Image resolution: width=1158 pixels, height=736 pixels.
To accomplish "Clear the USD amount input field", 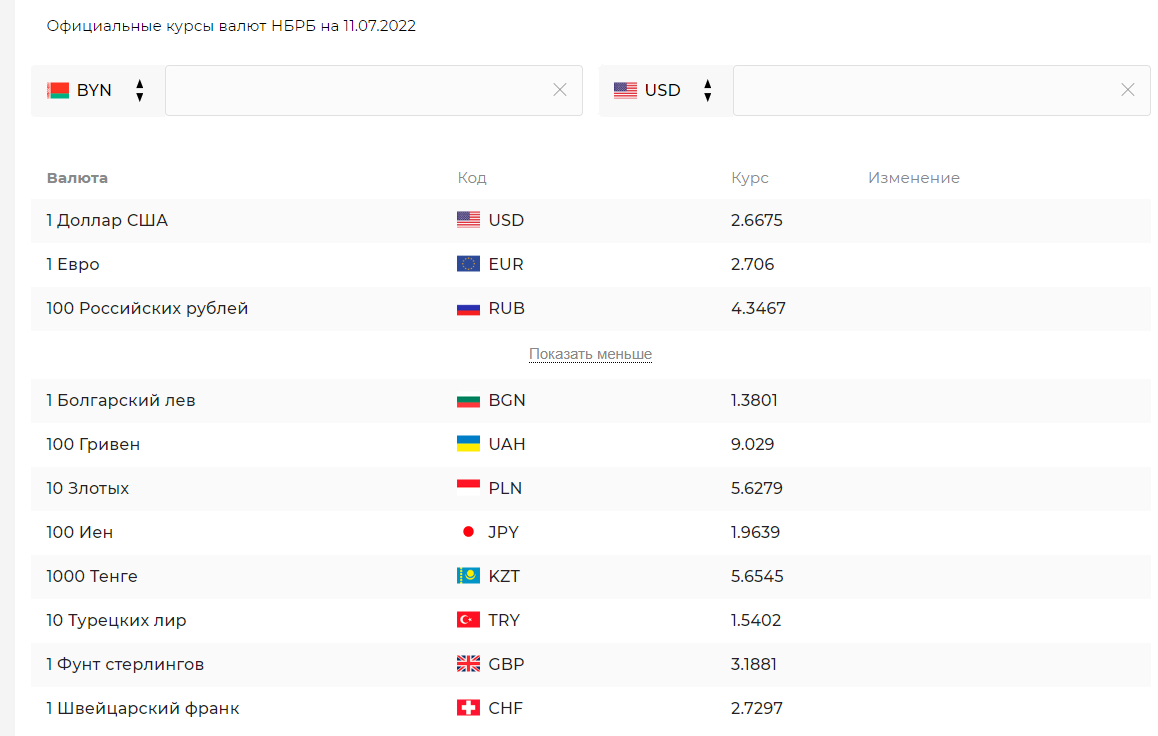I will pyautogui.click(x=1128, y=90).
